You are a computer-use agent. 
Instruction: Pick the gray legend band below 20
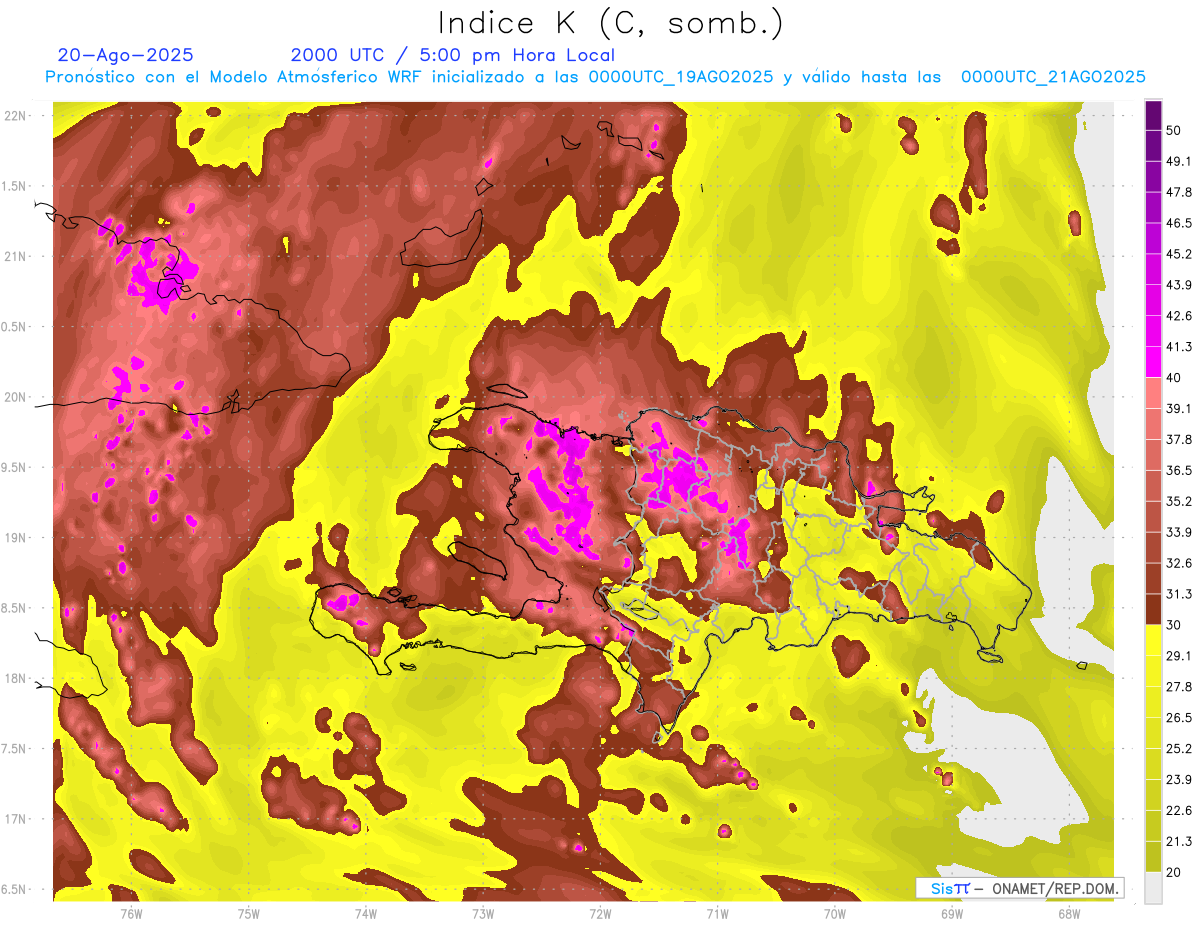[1153, 888]
